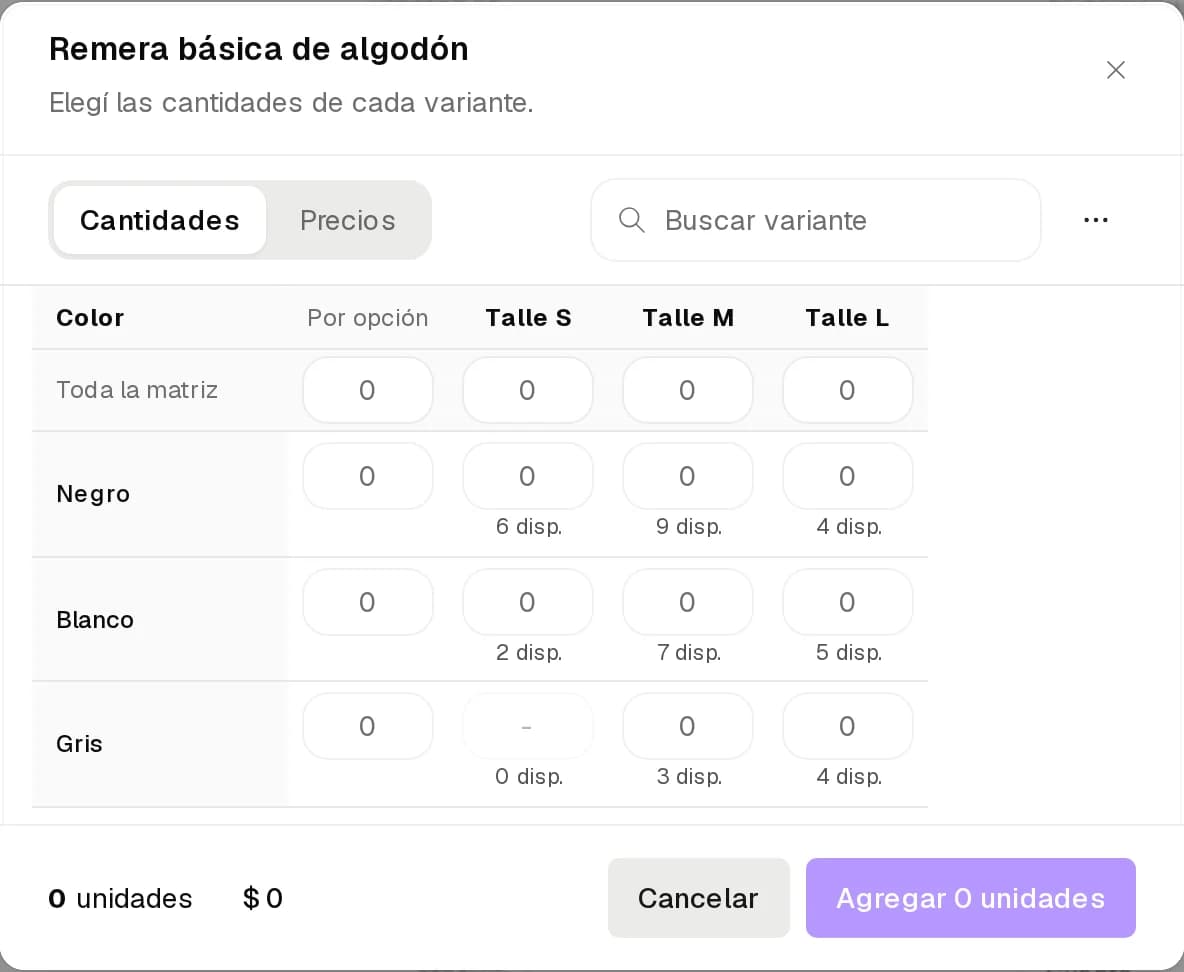Select Toda la matriz Talle M quantity field

(688, 390)
